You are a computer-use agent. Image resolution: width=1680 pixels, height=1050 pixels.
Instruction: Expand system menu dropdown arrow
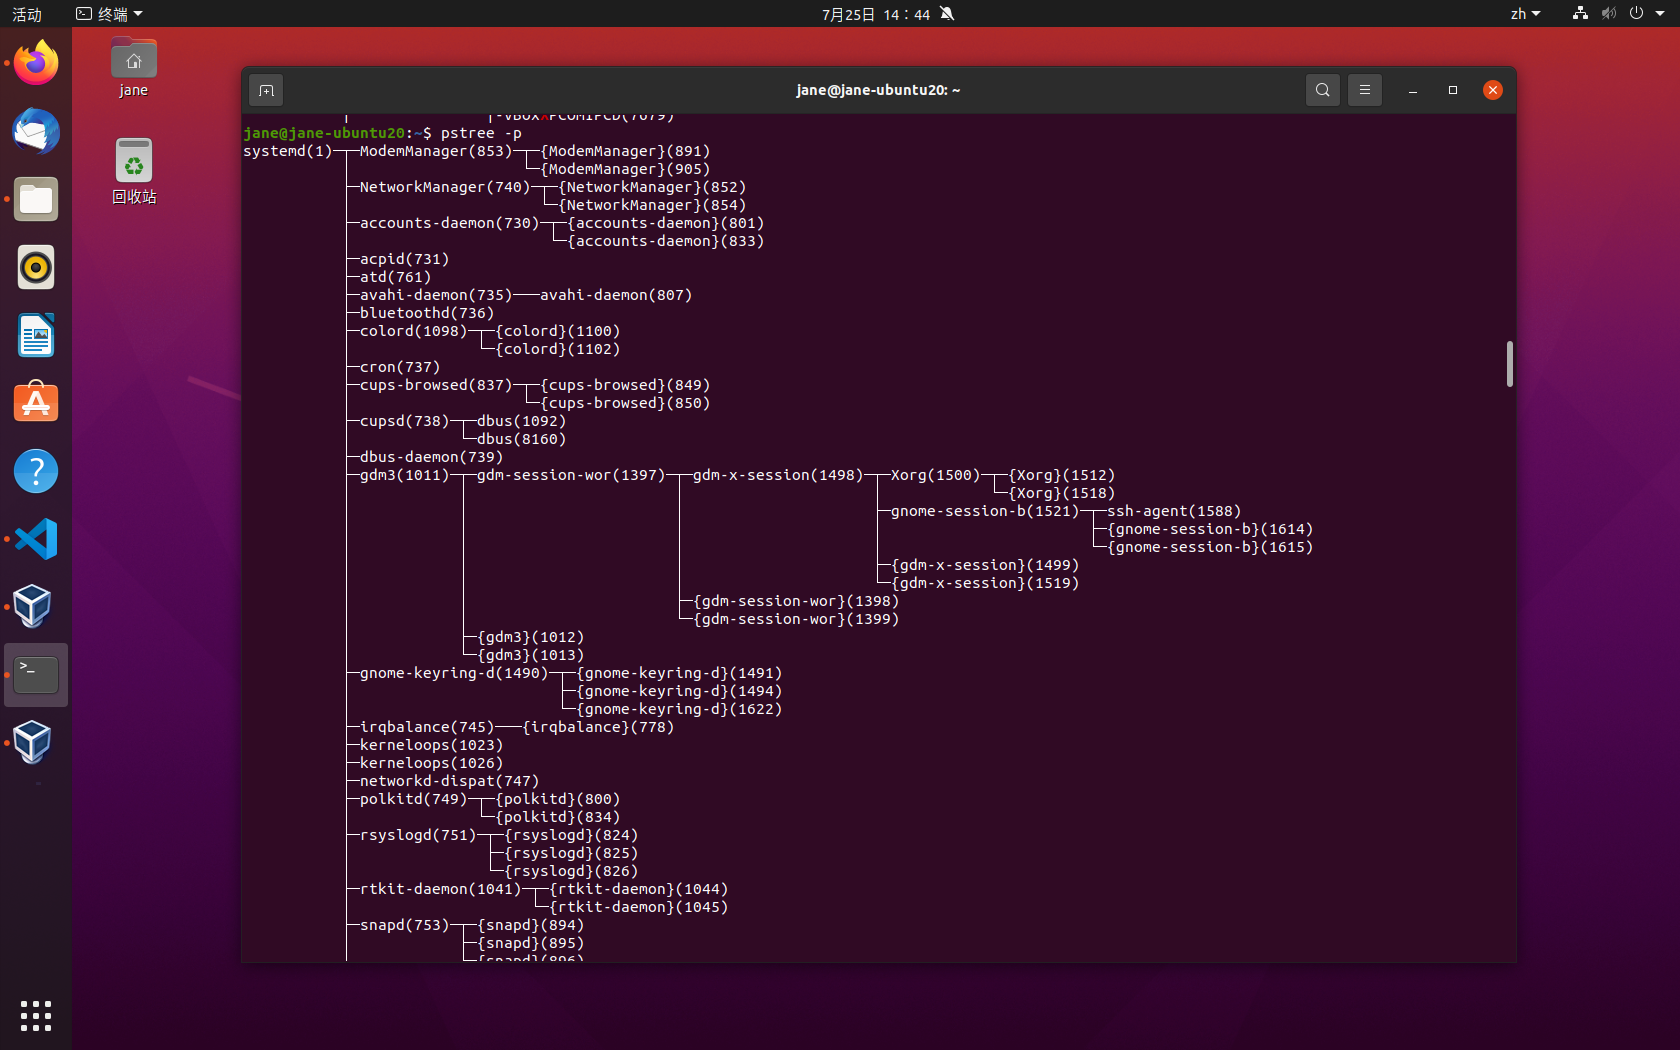(1660, 14)
